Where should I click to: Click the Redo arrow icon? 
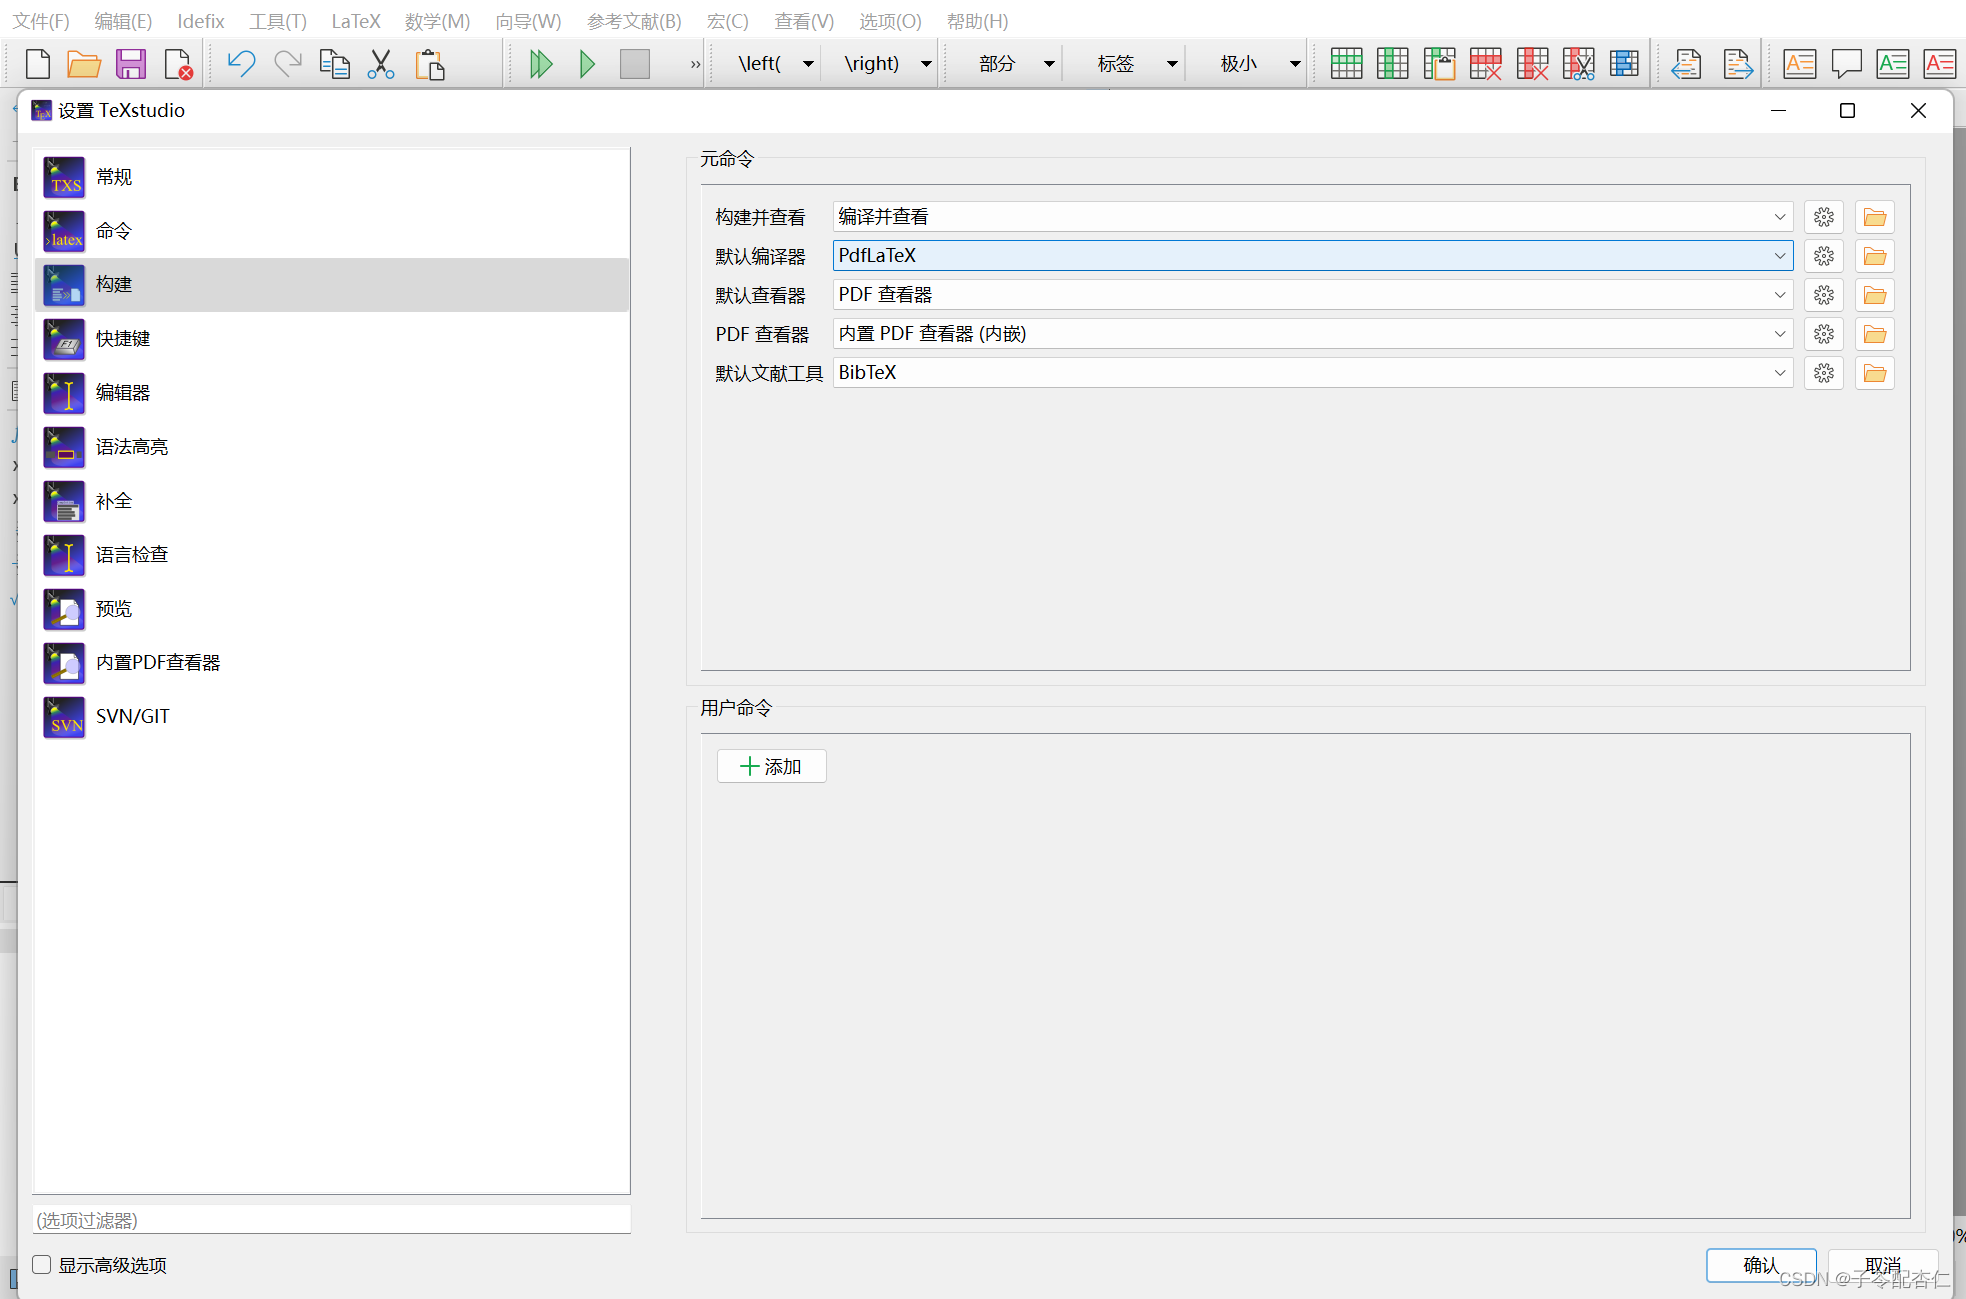point(288,64)
